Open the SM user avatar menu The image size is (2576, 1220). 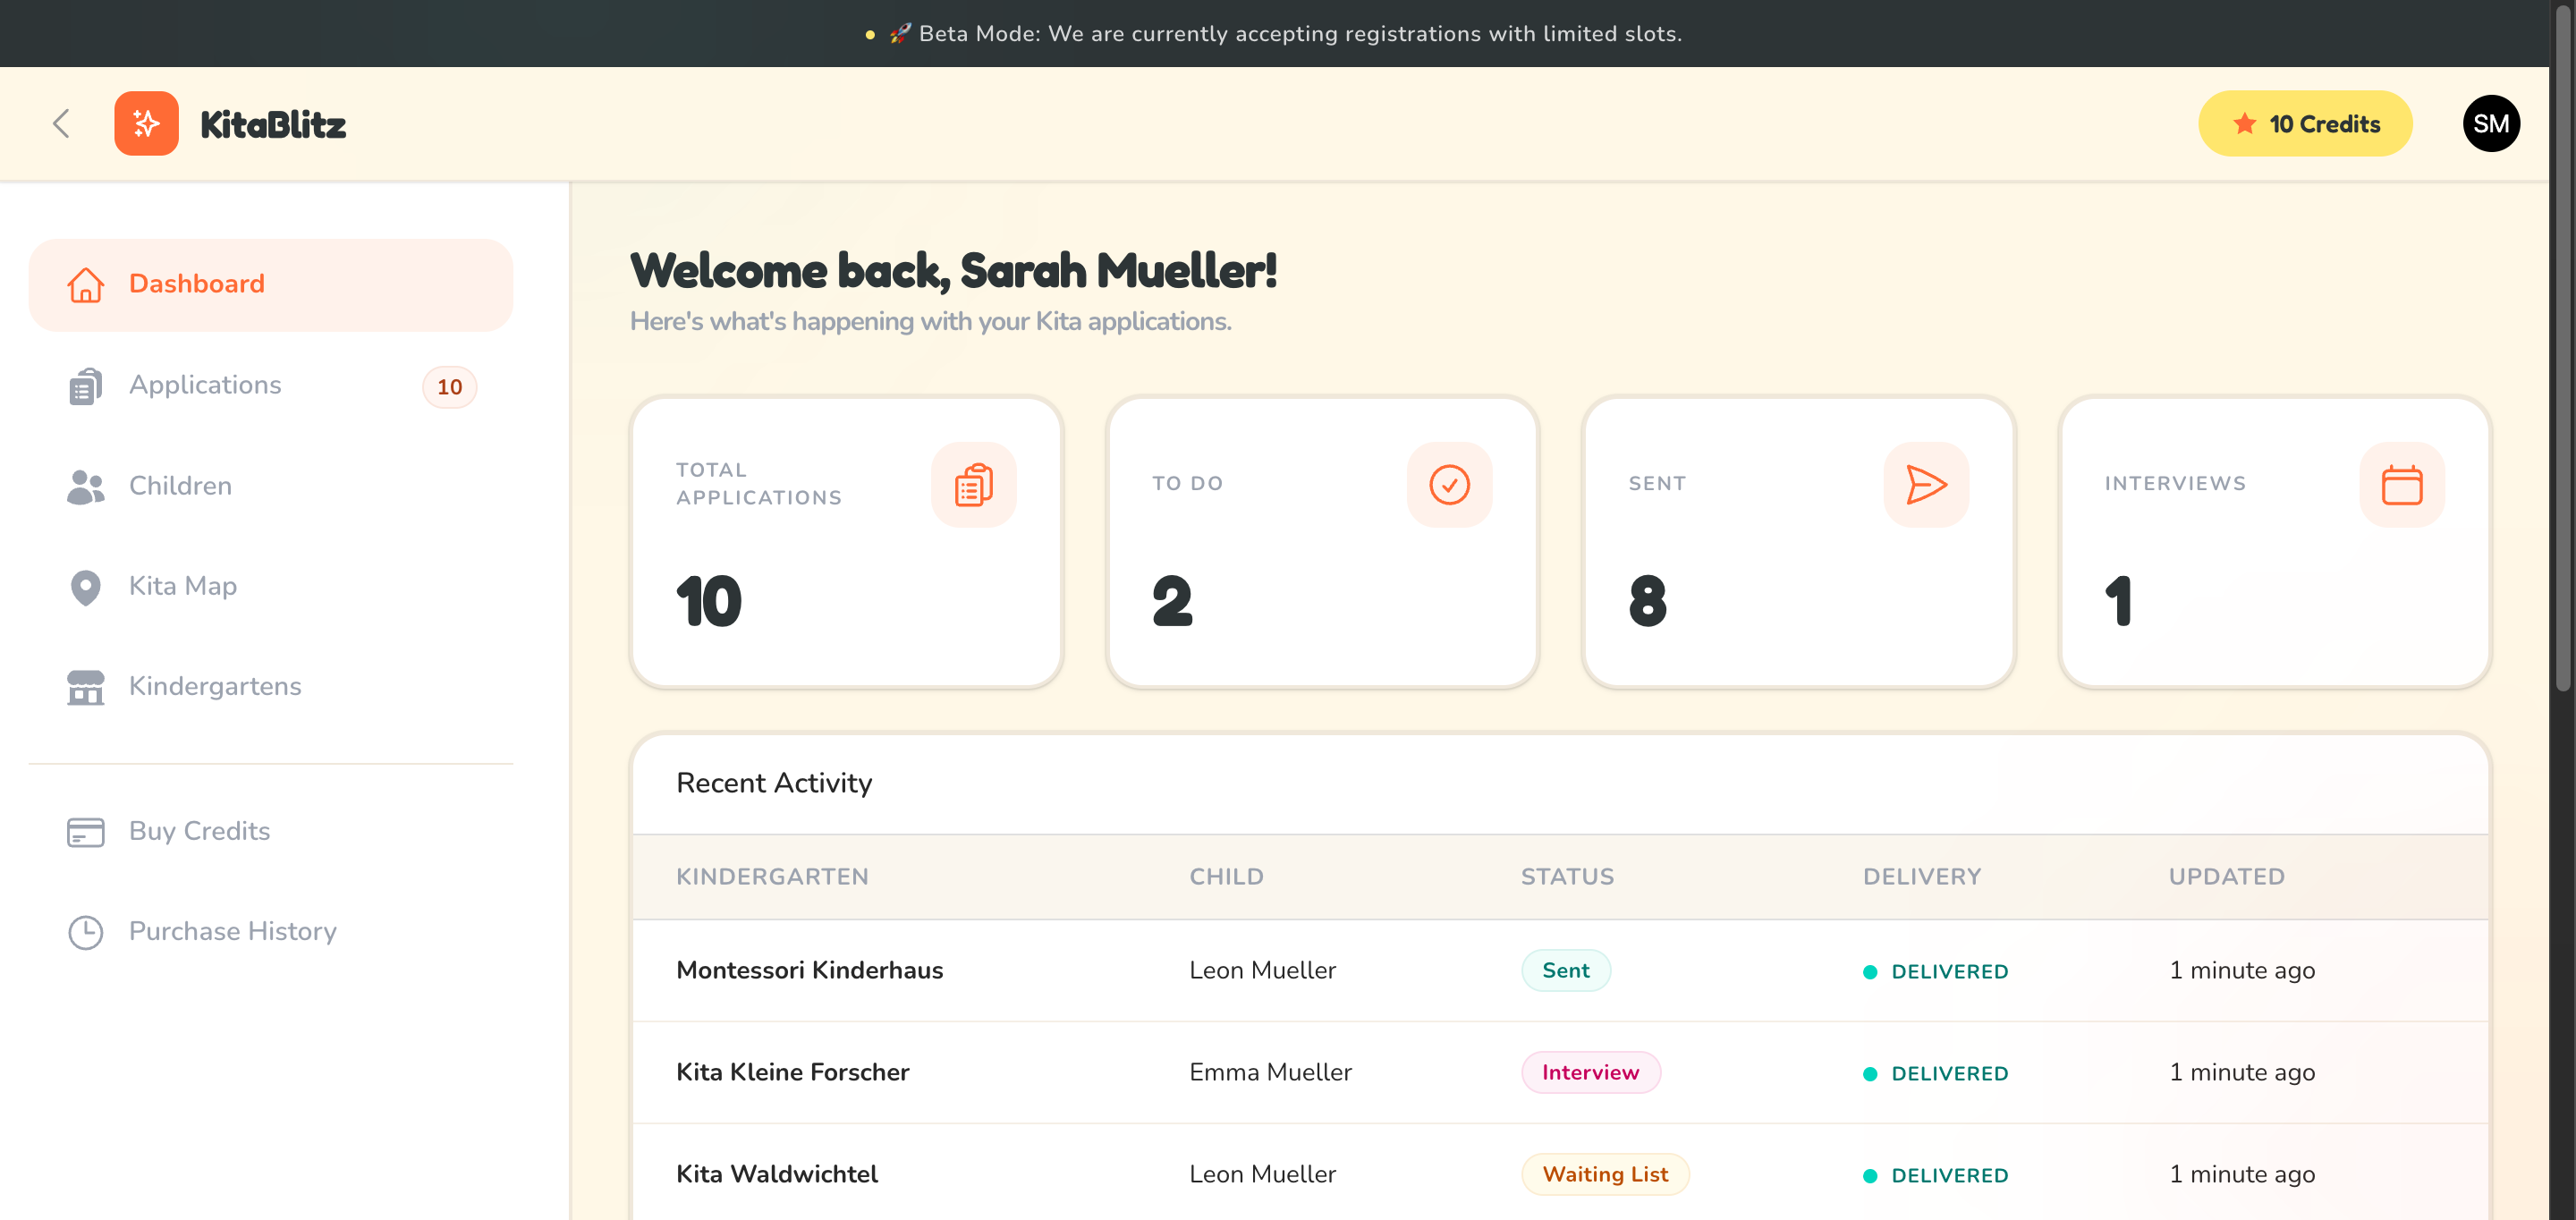[2490, 124]
